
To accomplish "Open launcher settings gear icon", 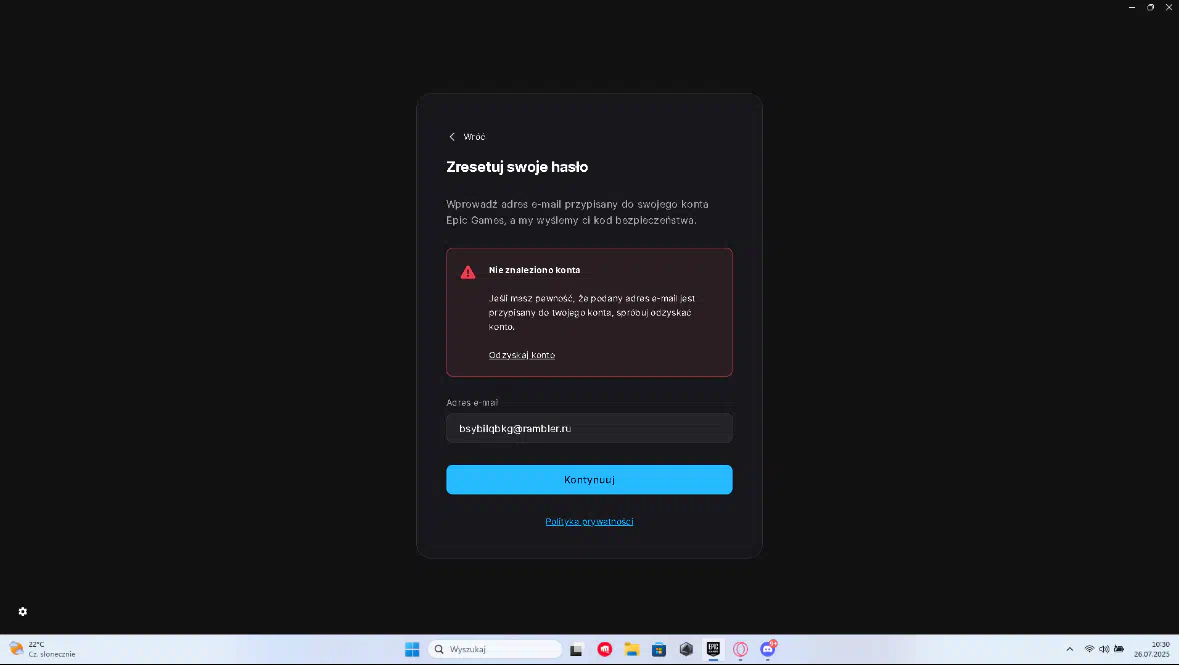I will click(23, 612).
